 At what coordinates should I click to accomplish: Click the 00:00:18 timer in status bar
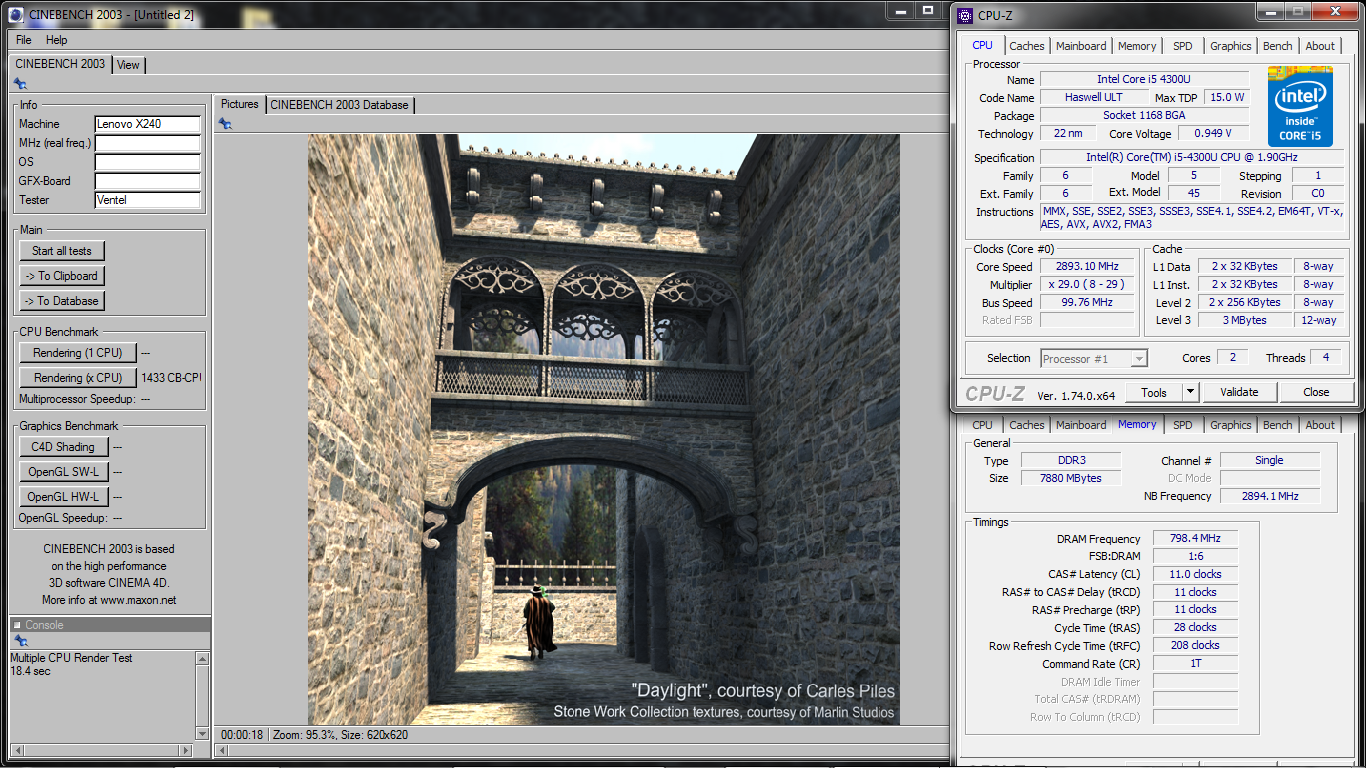click(242, 735)
